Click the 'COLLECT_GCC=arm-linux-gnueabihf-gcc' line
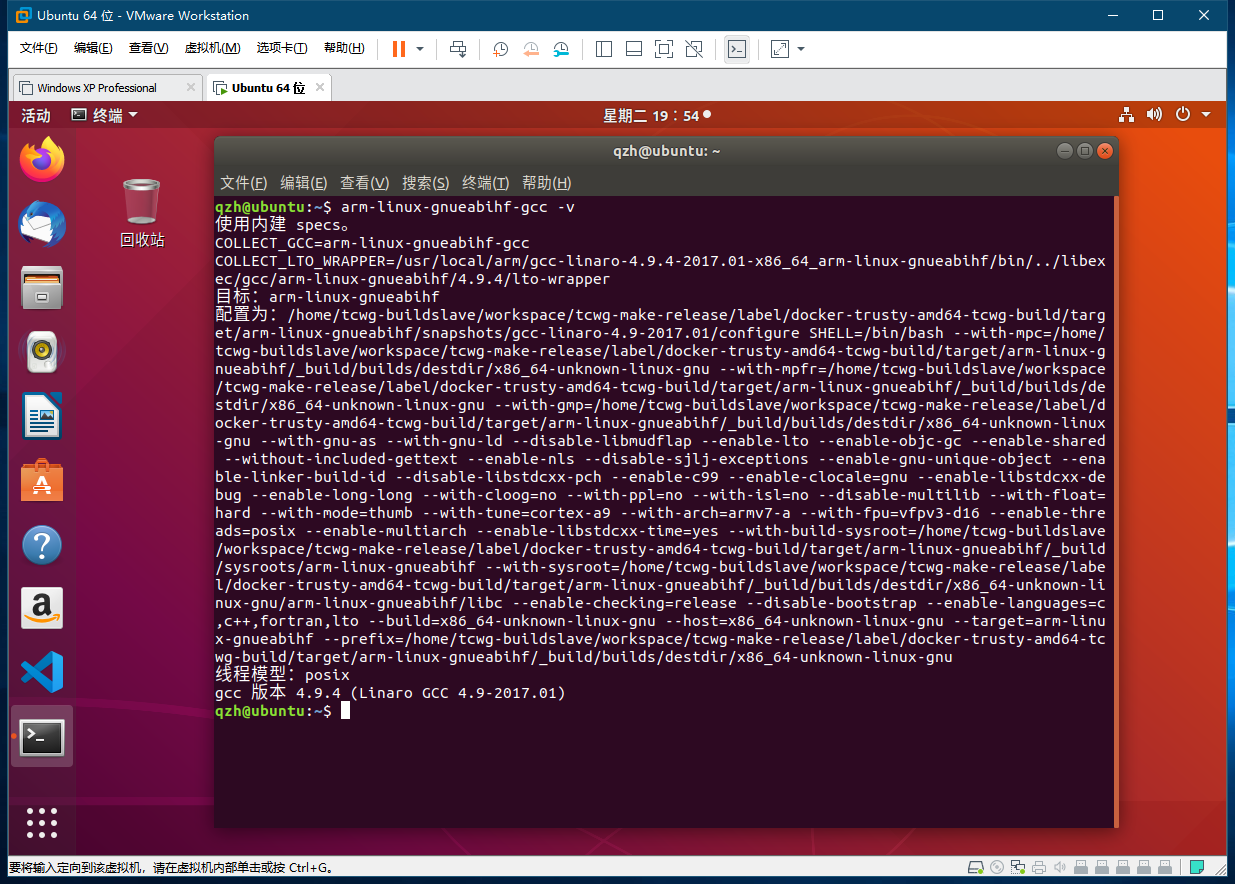The height and width of the screenshot is (884, 1235). pos(372,242)
